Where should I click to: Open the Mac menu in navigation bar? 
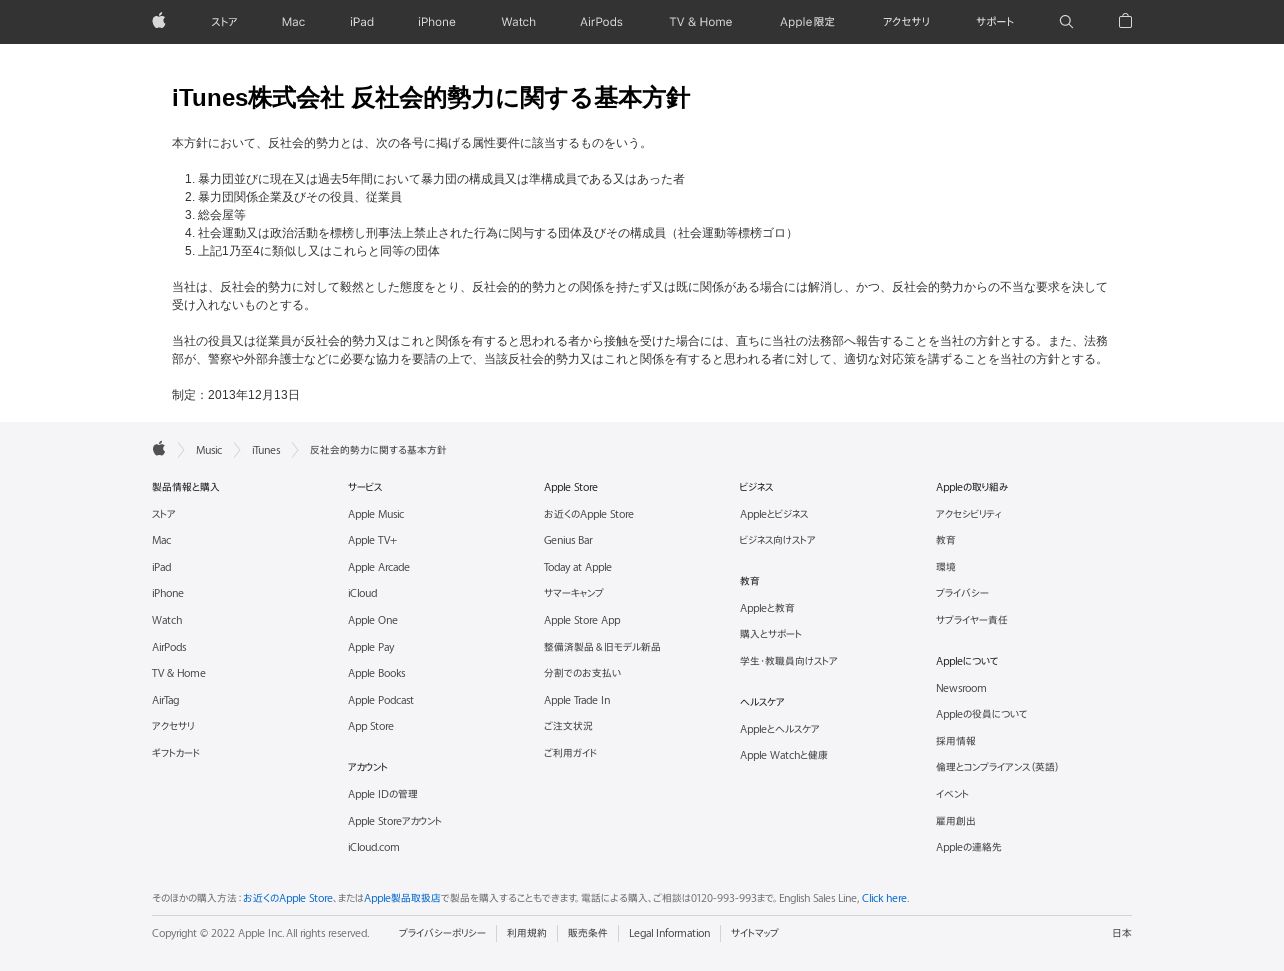pyautogui.click(x=293, y=22)
